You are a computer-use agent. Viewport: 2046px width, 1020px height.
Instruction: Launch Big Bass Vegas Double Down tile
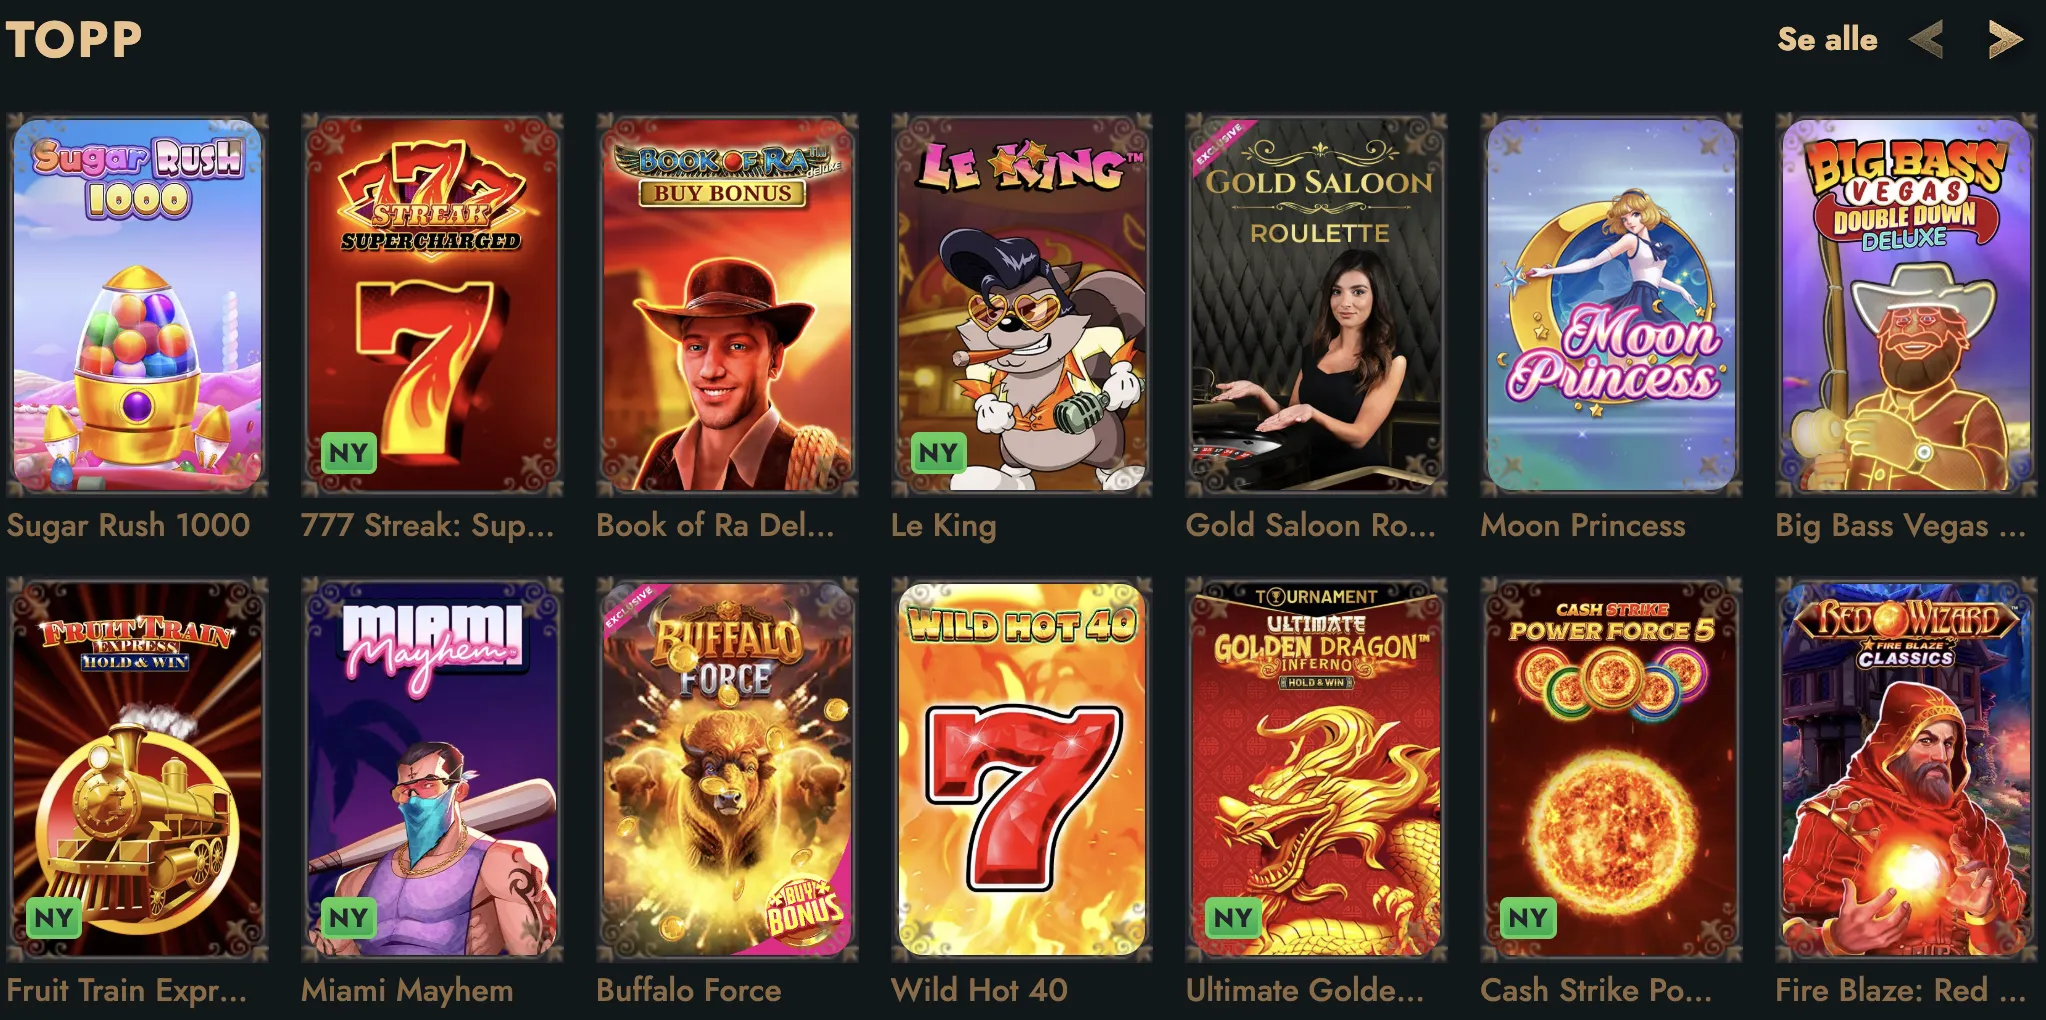tap(1906, 305)
